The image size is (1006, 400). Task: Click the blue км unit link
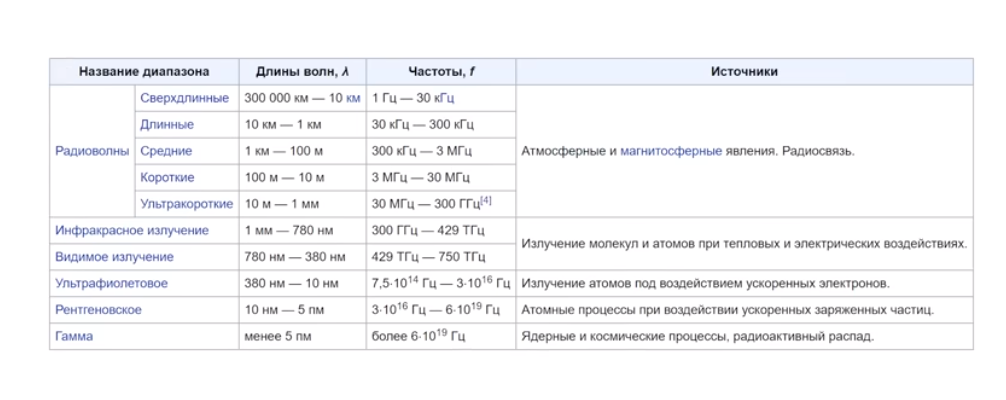tap(352, 98)
